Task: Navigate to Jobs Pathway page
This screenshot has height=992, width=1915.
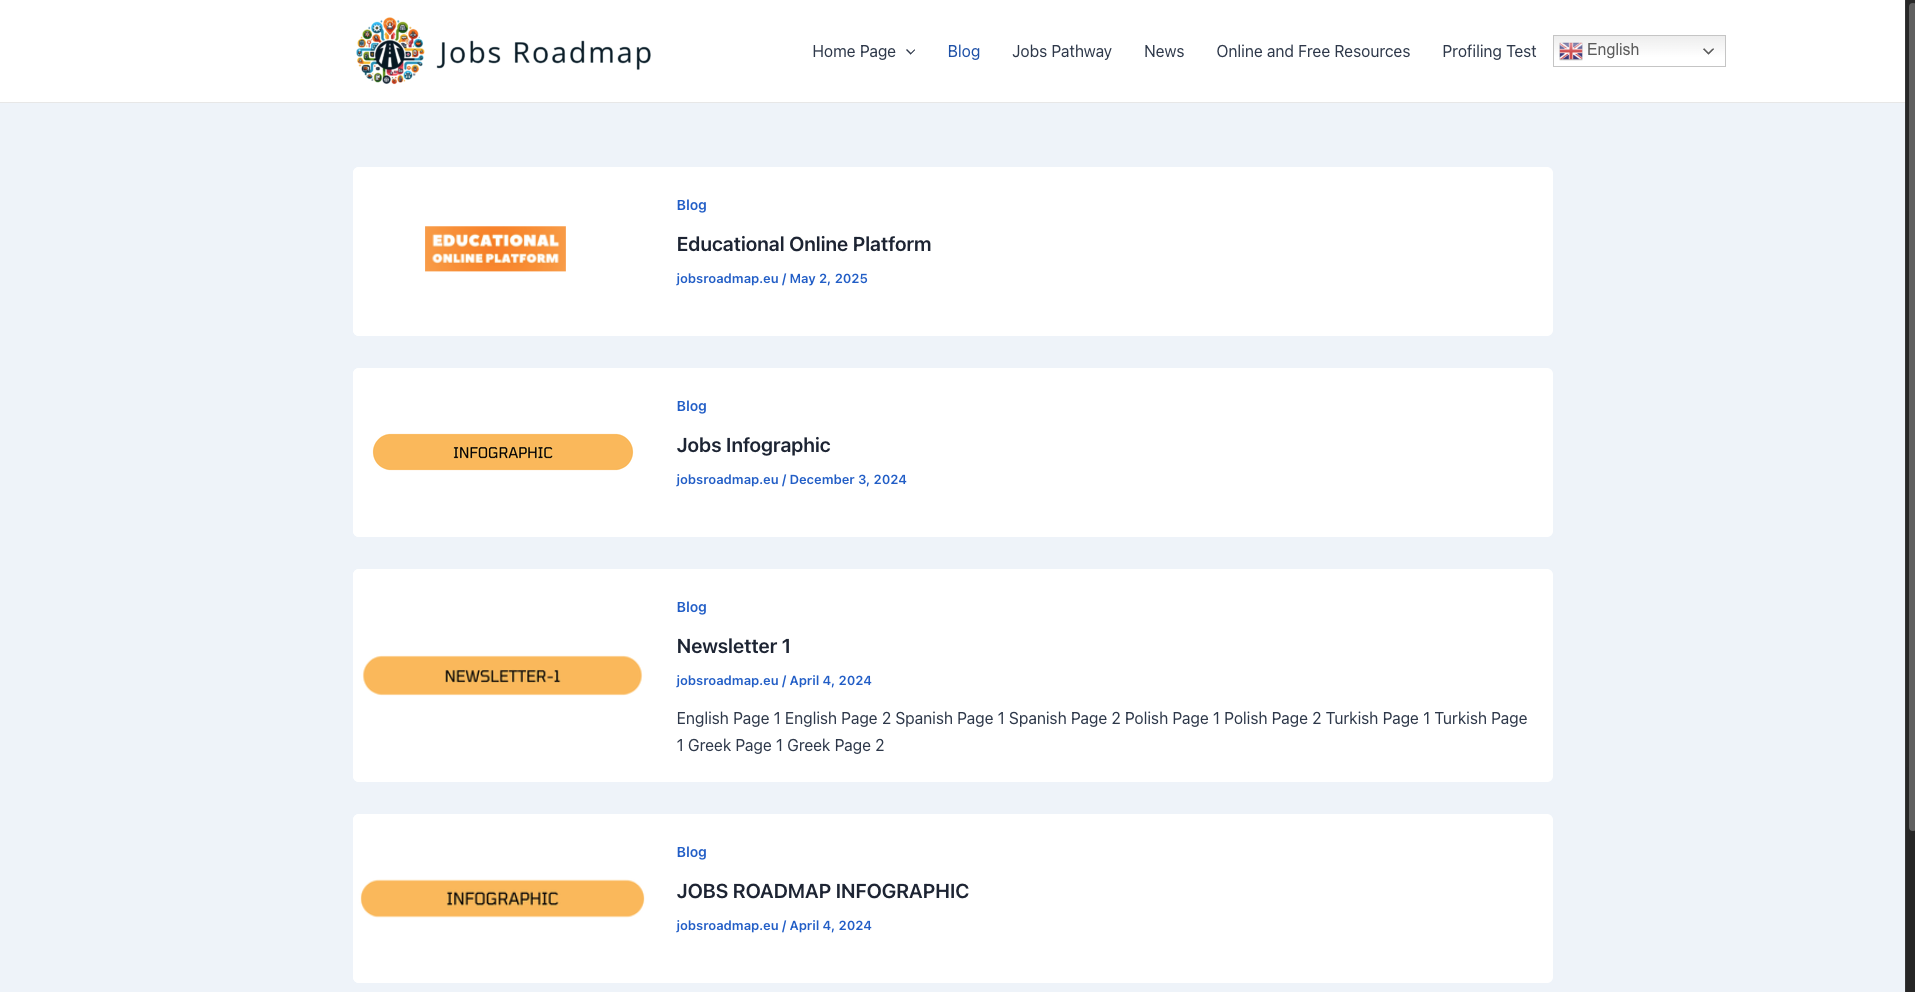Action: tap(1061, 51)
